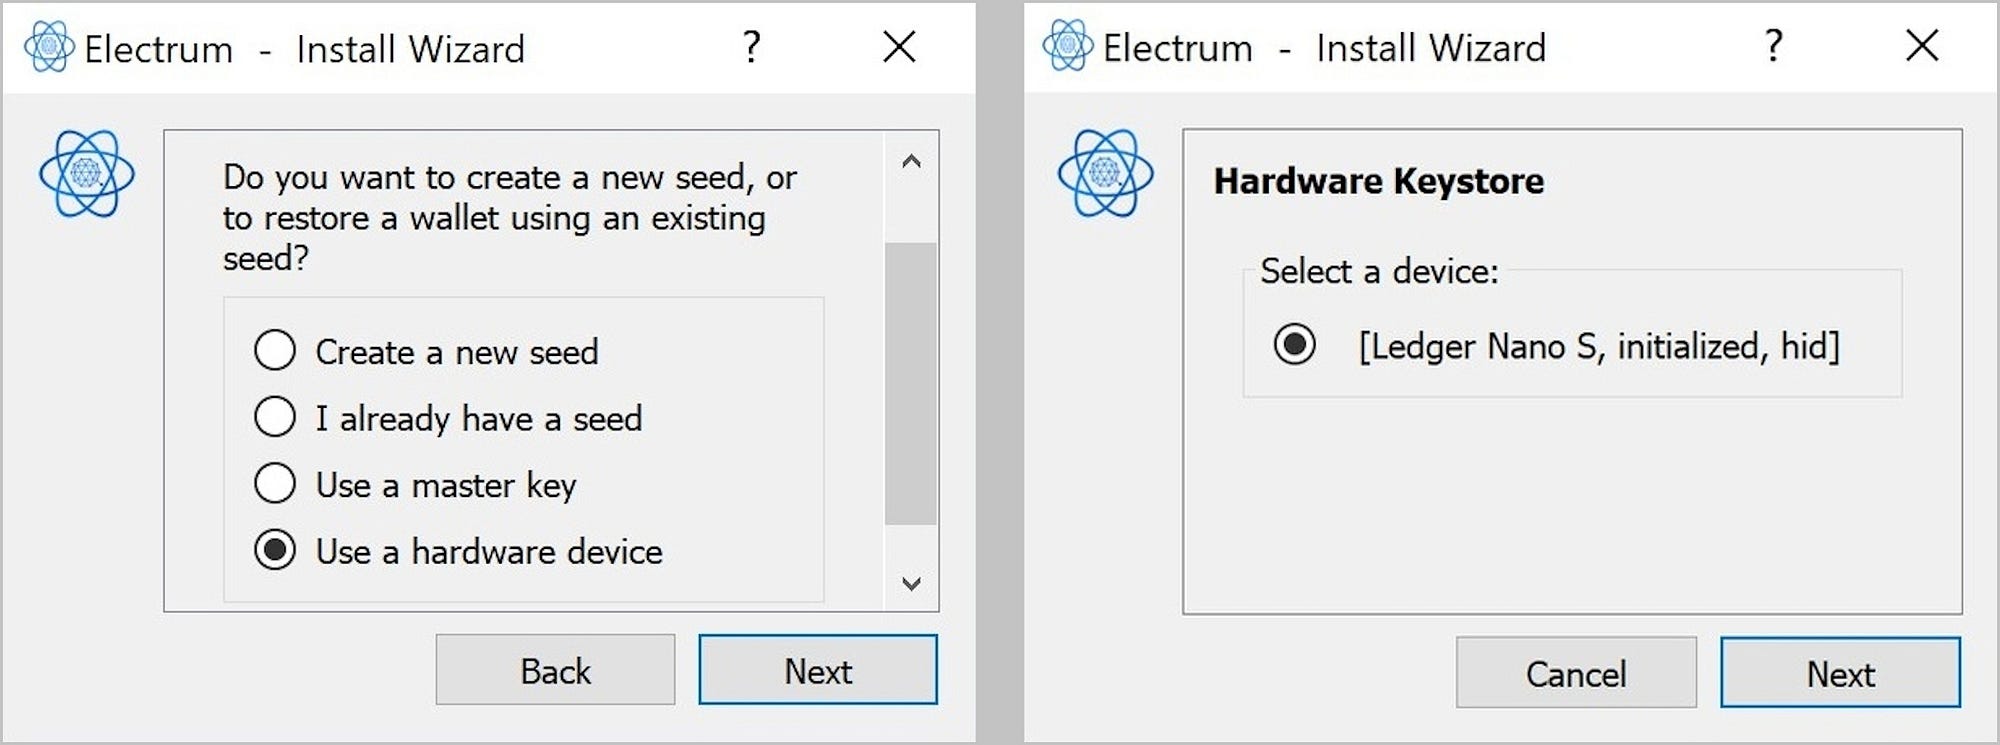Select Use a hardware device option
The height and width of the screenshot is (745, 2000).
click(459, 550)
